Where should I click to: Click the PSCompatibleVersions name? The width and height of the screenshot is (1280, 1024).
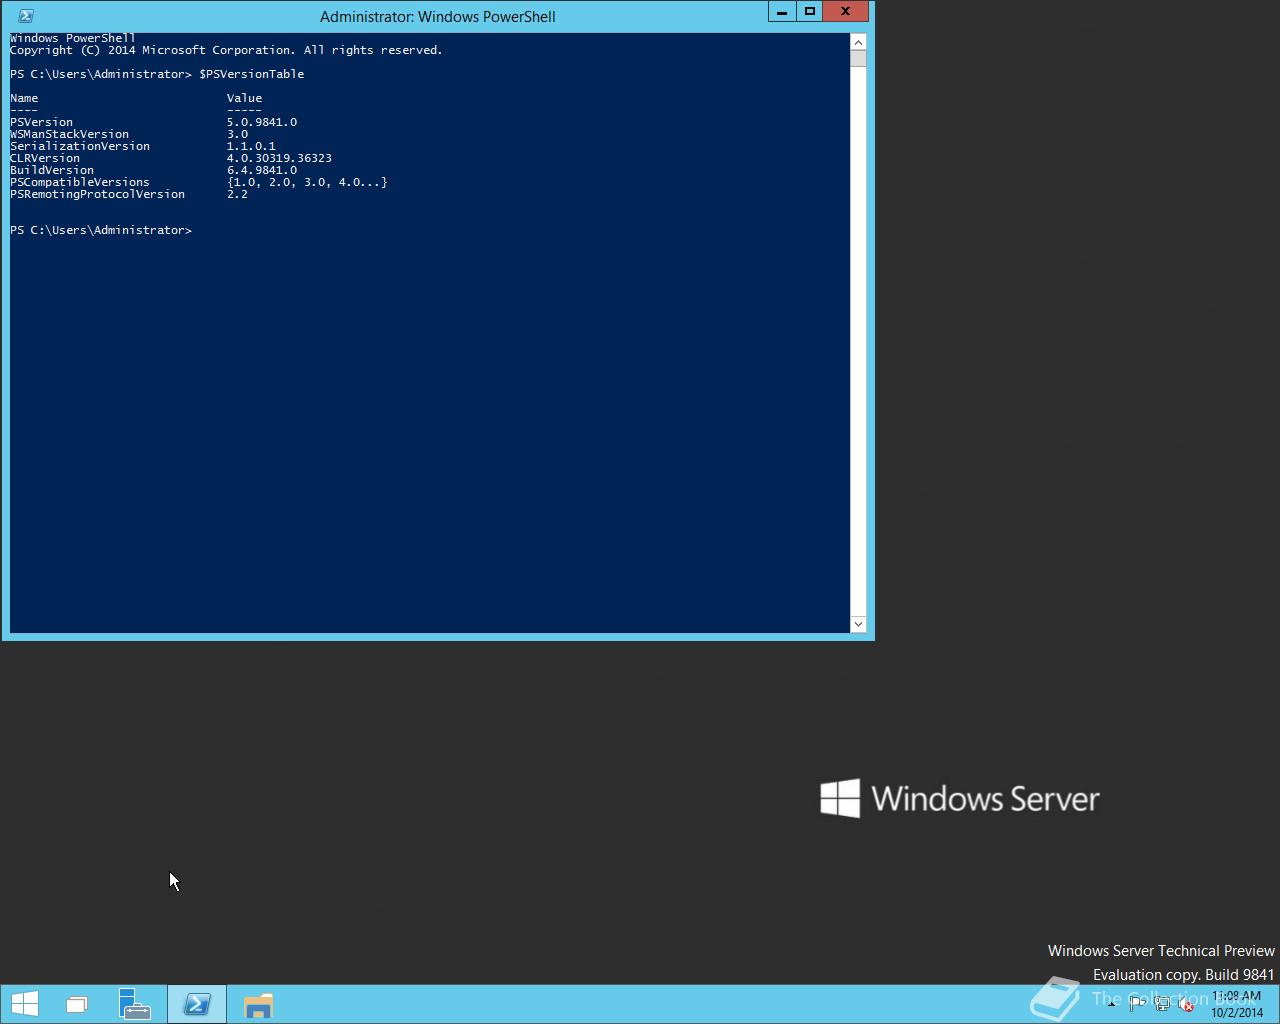(80, 182)
